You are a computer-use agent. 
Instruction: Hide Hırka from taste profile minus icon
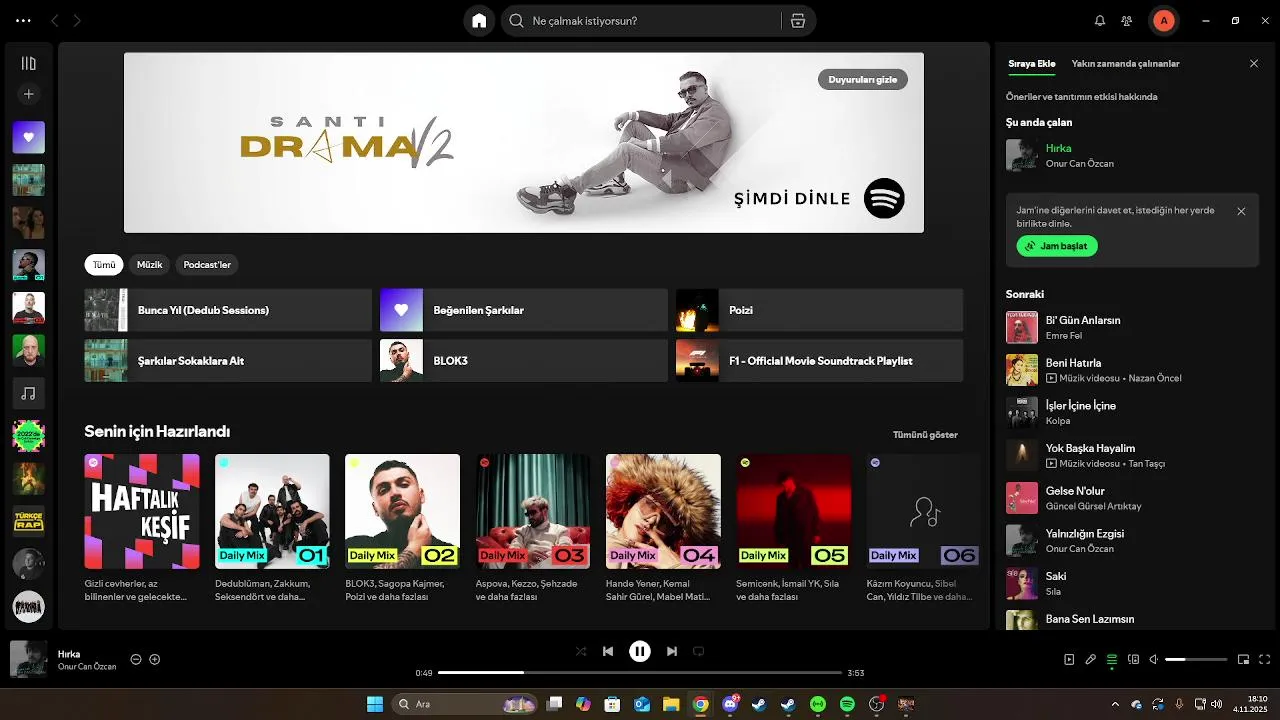(136, 659)
